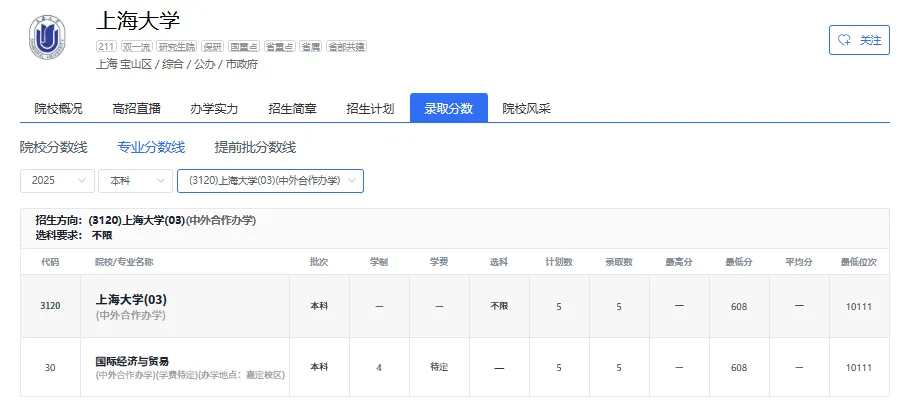921x411 pixels.
Task: Click the 国重点 tag badge
Action: click(x=244, y=46)
